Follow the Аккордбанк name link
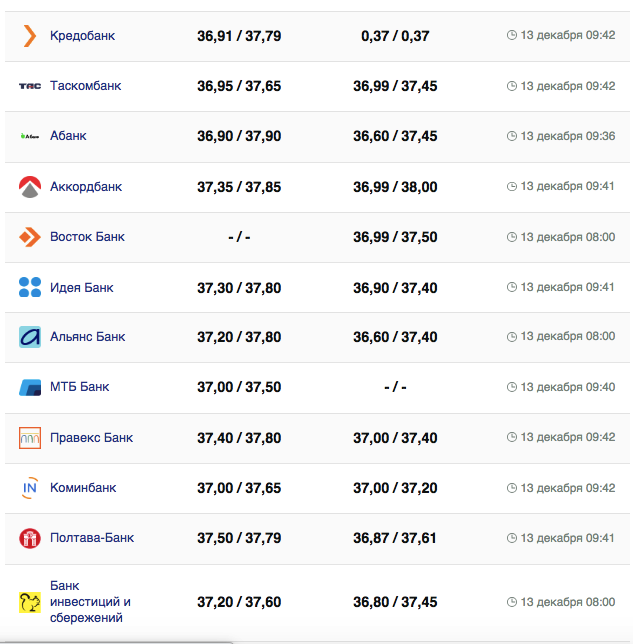 pyautogui.click(x=85, y=187)
